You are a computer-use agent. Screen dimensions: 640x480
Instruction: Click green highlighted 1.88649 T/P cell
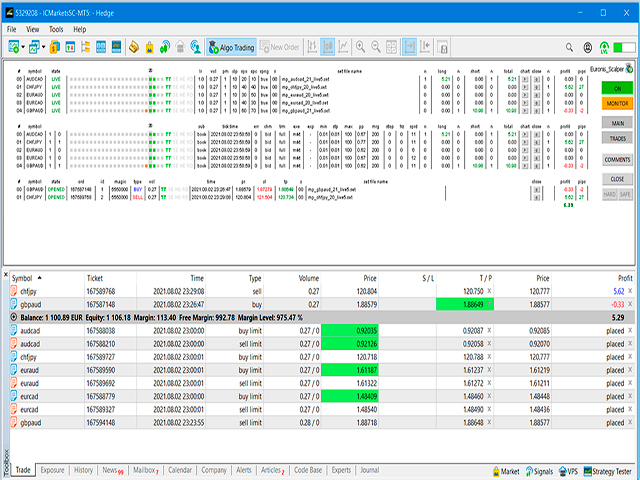(x=465, y=304)
